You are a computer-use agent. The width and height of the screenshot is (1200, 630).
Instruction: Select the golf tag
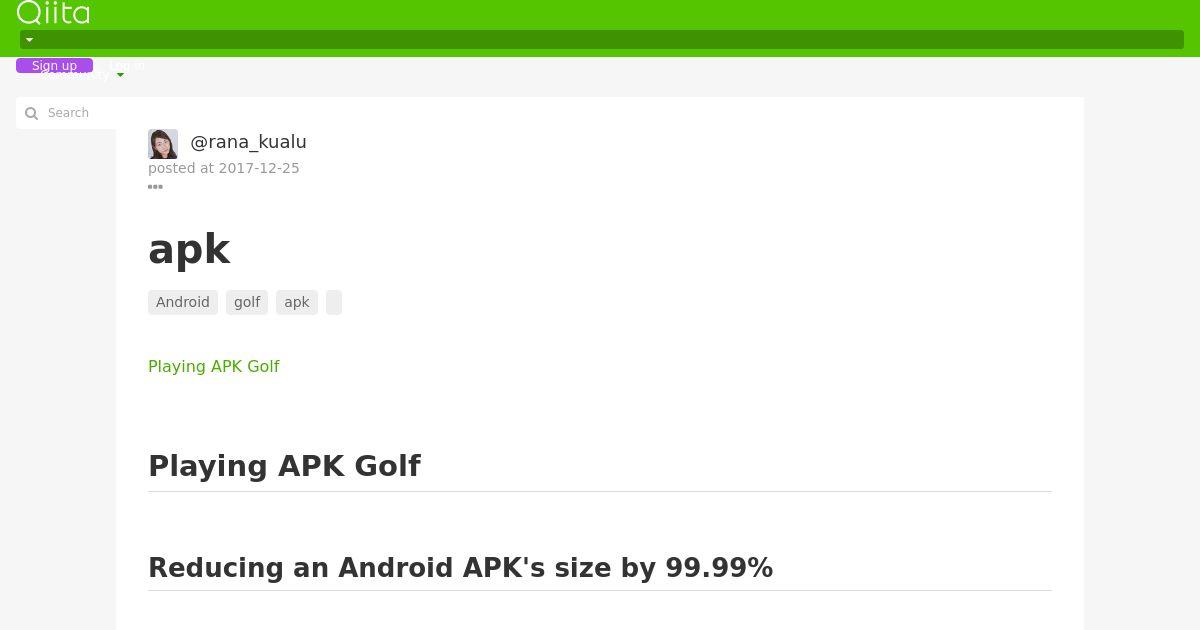[x=247, y=302]
